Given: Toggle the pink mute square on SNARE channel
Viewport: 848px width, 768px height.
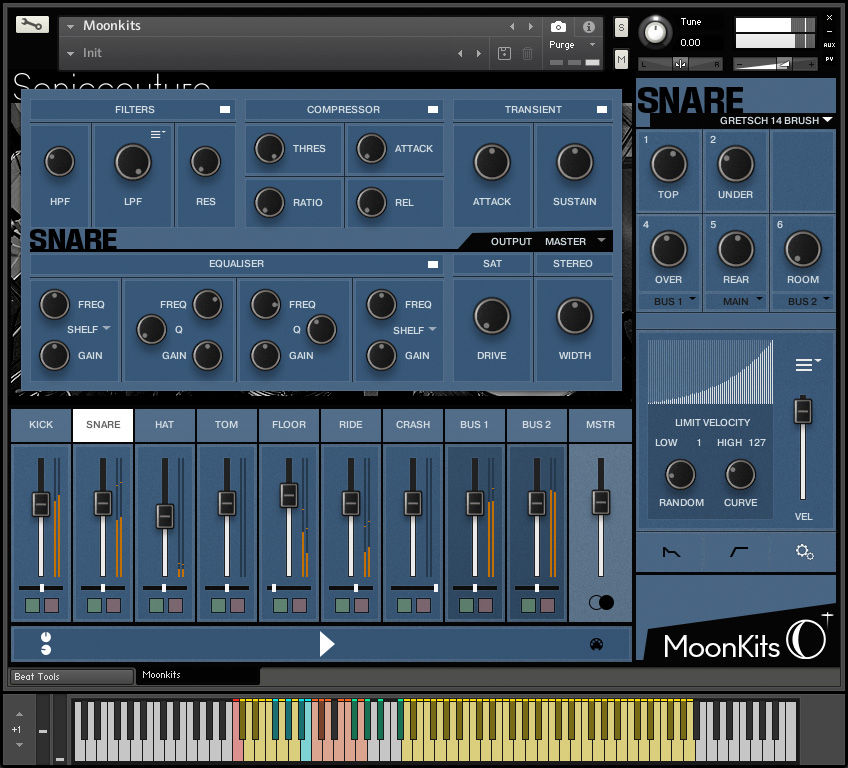Looking at the screenshot, I should [114, 605].
